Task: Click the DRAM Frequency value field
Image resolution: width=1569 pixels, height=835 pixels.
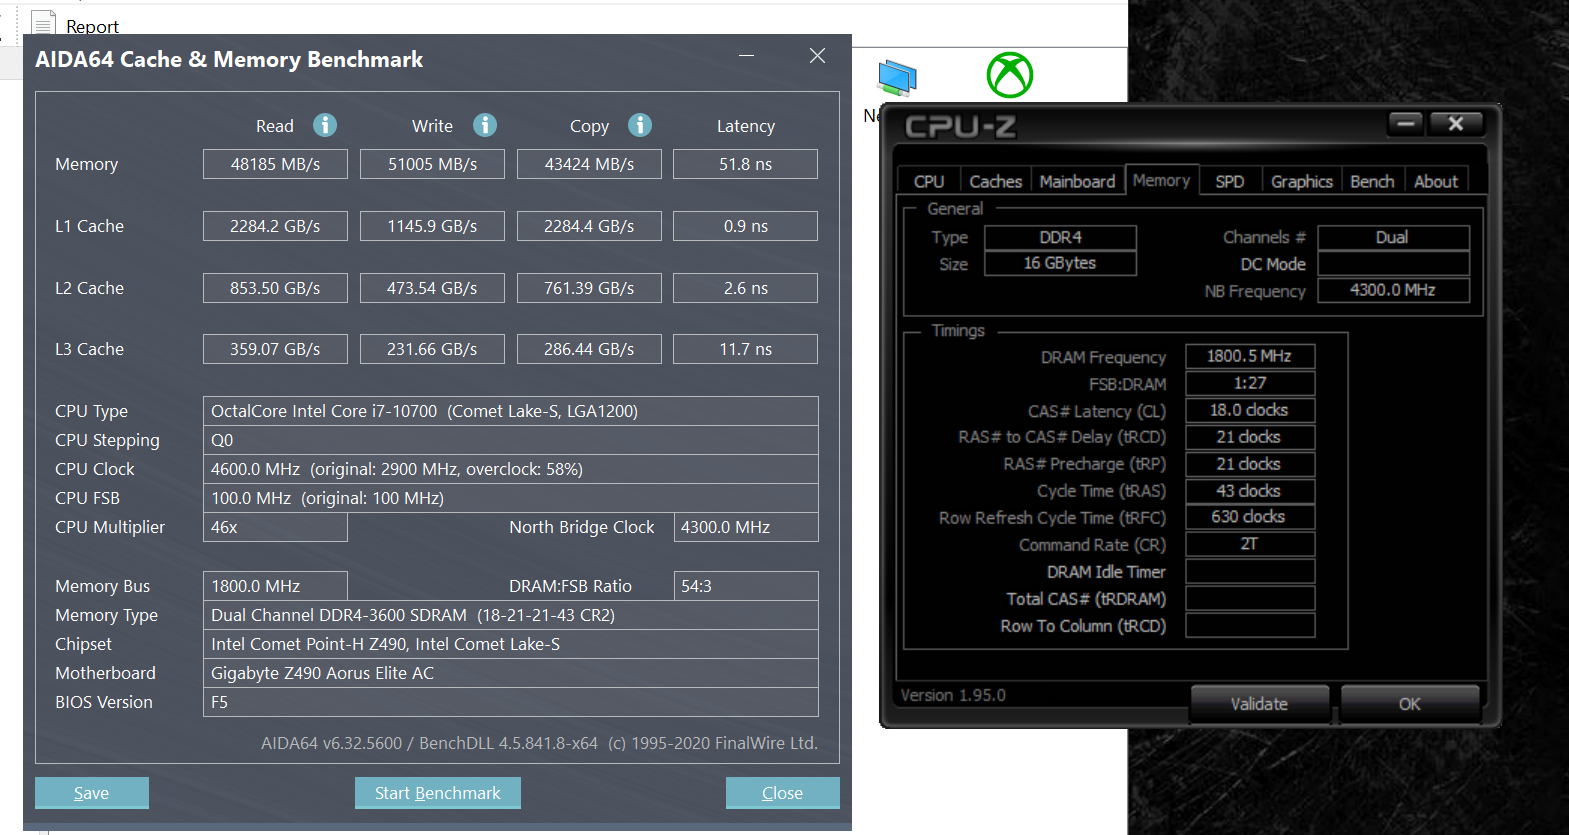Action: pyautogui.click(x=1249, y=356)
